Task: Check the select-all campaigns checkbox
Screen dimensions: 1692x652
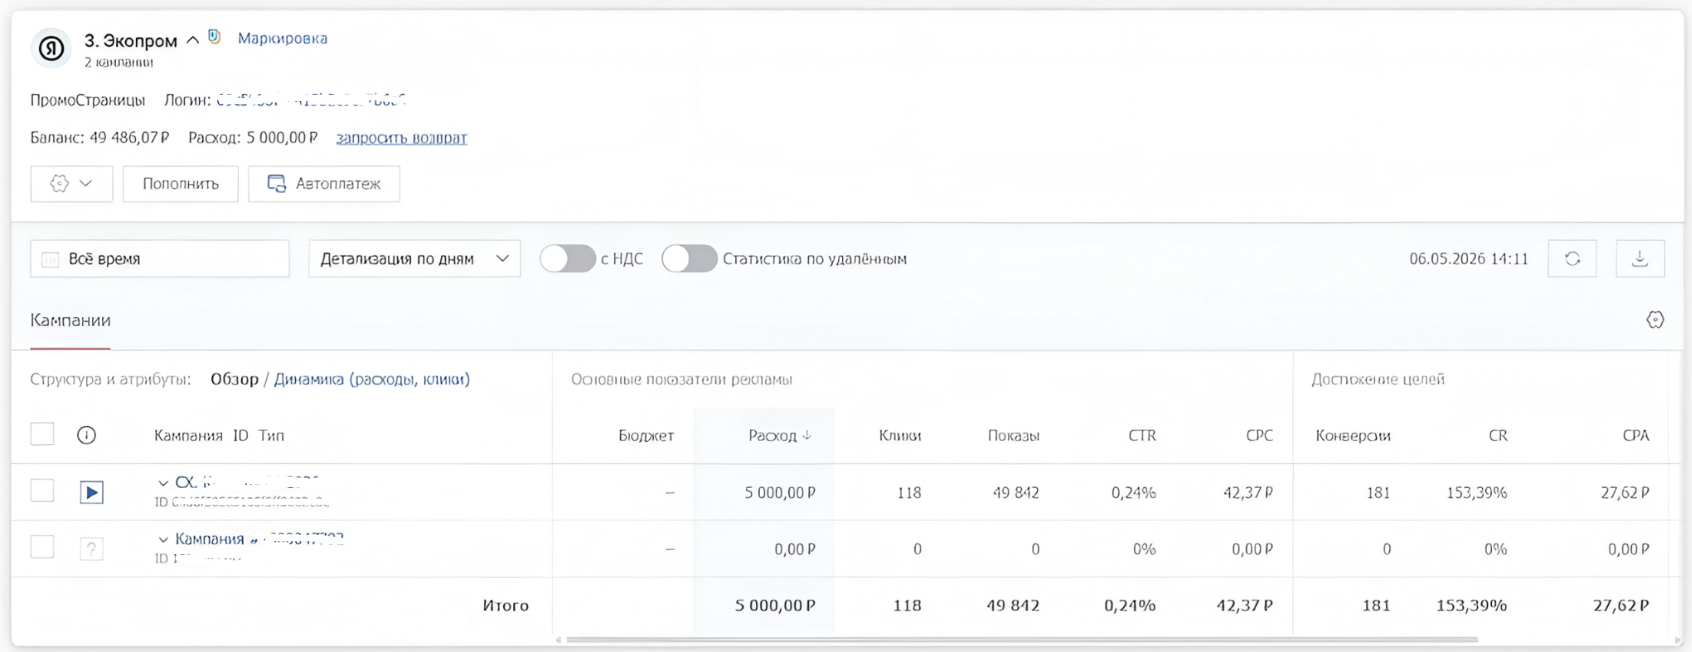Action: [x=42, y=434]
